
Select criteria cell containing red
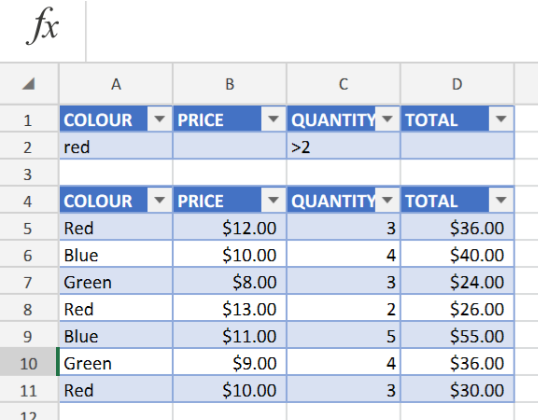(x=116, y=147)
